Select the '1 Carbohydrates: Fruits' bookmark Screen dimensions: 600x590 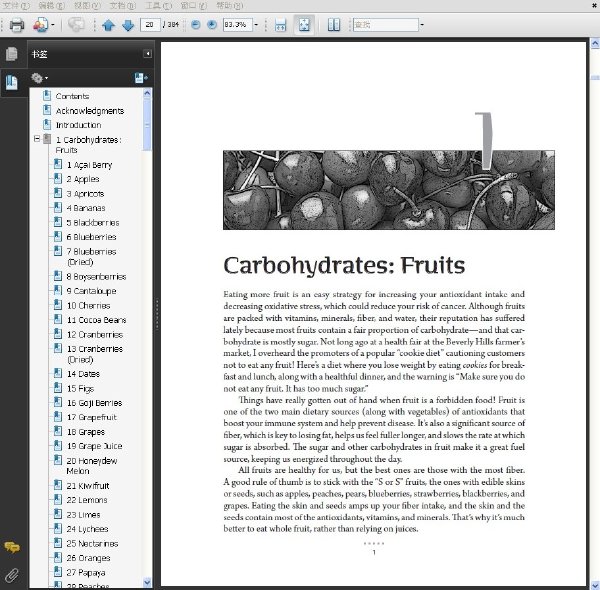pyautogui.click(x=88, y=145)
